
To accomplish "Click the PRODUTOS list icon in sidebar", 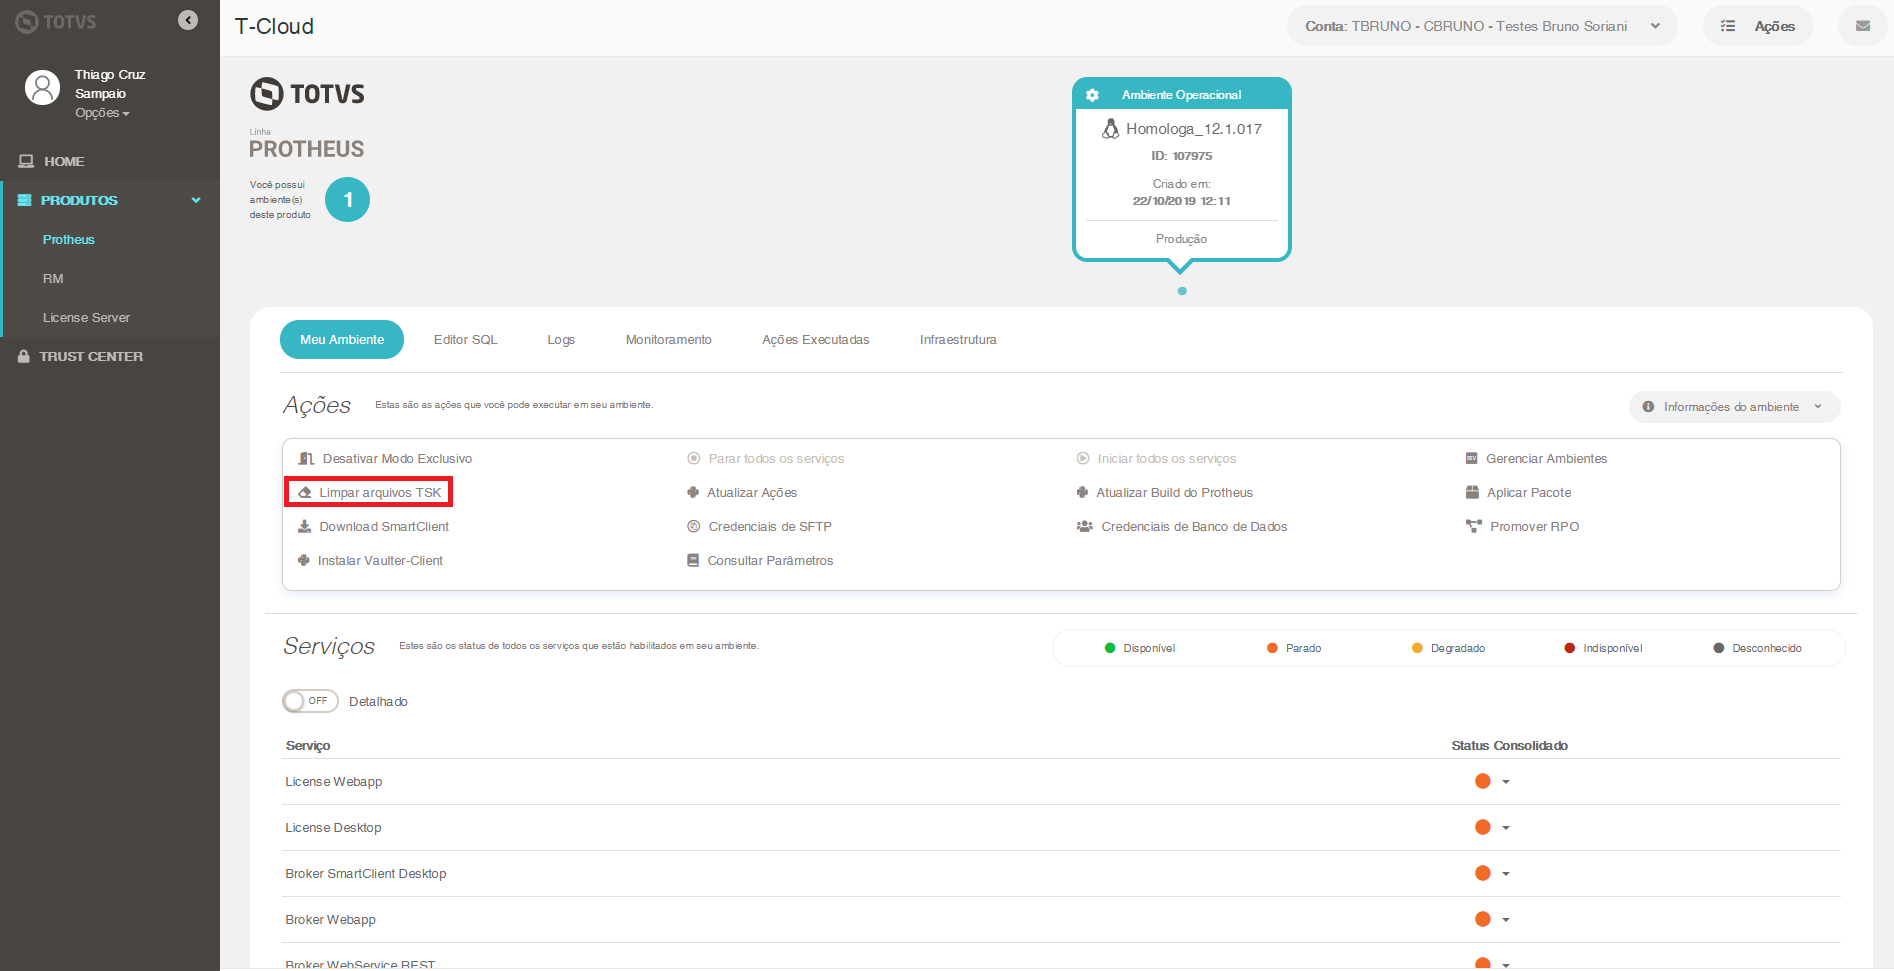I will [x=25, y=200].
